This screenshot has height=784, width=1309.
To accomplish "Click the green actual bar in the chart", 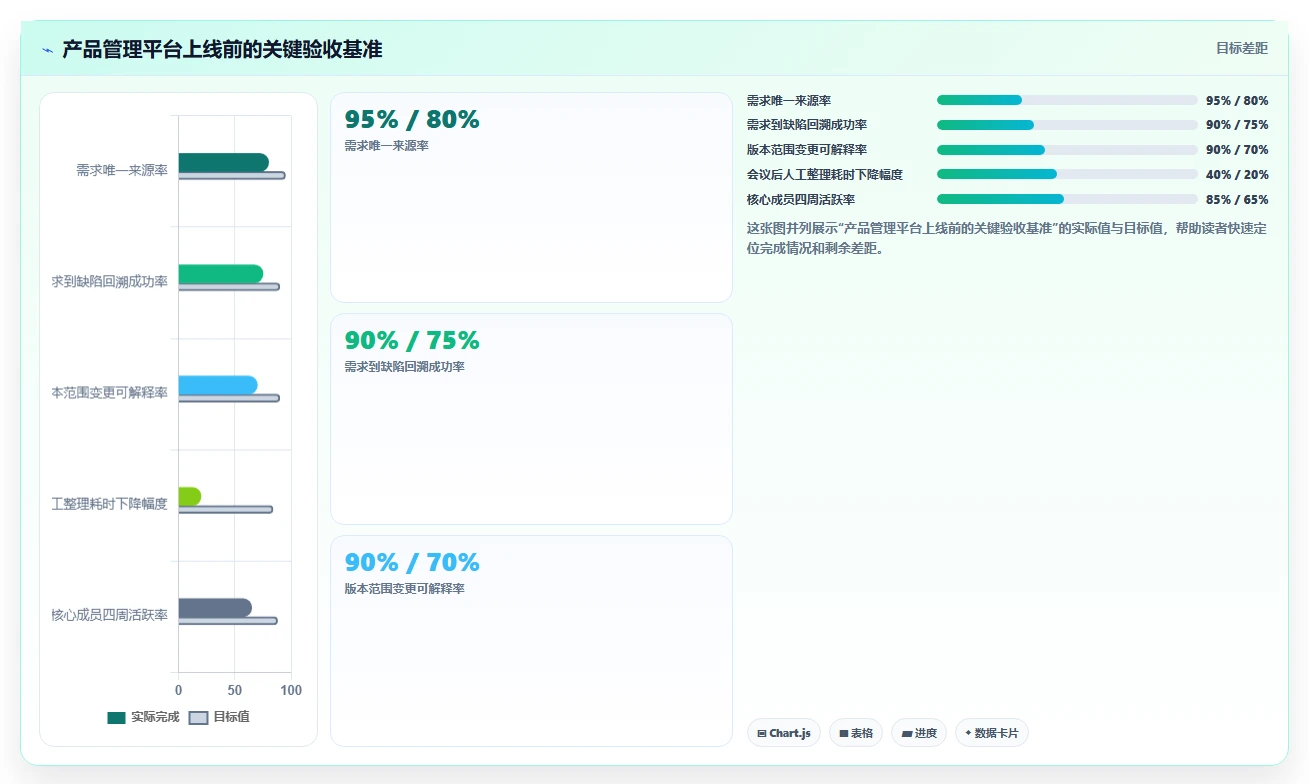I will 220,274.
